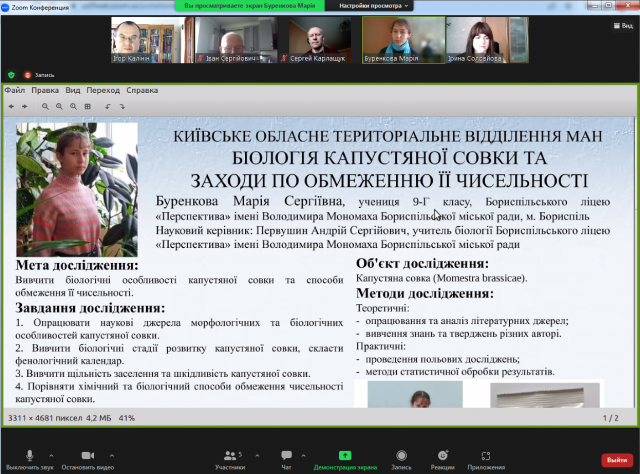
Task: Open the Участники participants panel
Action: (230, 459)
